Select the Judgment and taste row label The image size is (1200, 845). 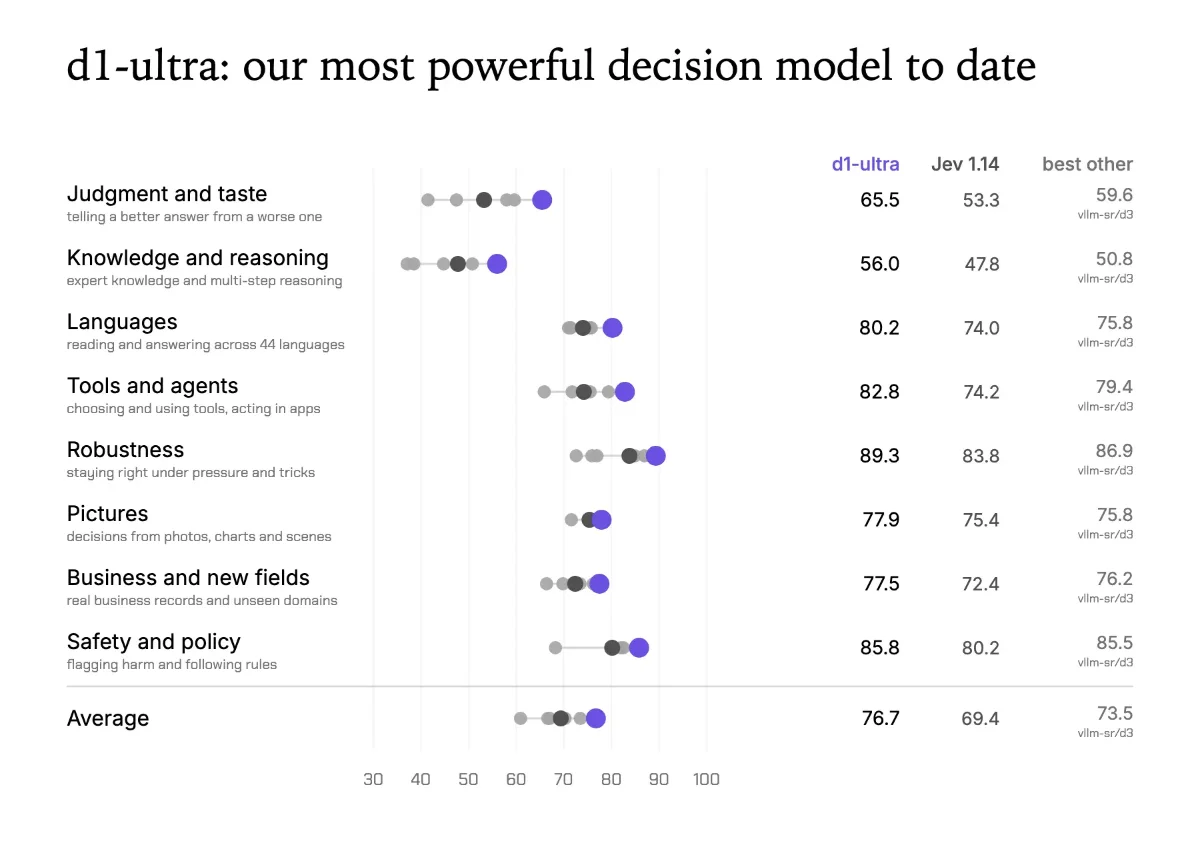click(167, 194)
